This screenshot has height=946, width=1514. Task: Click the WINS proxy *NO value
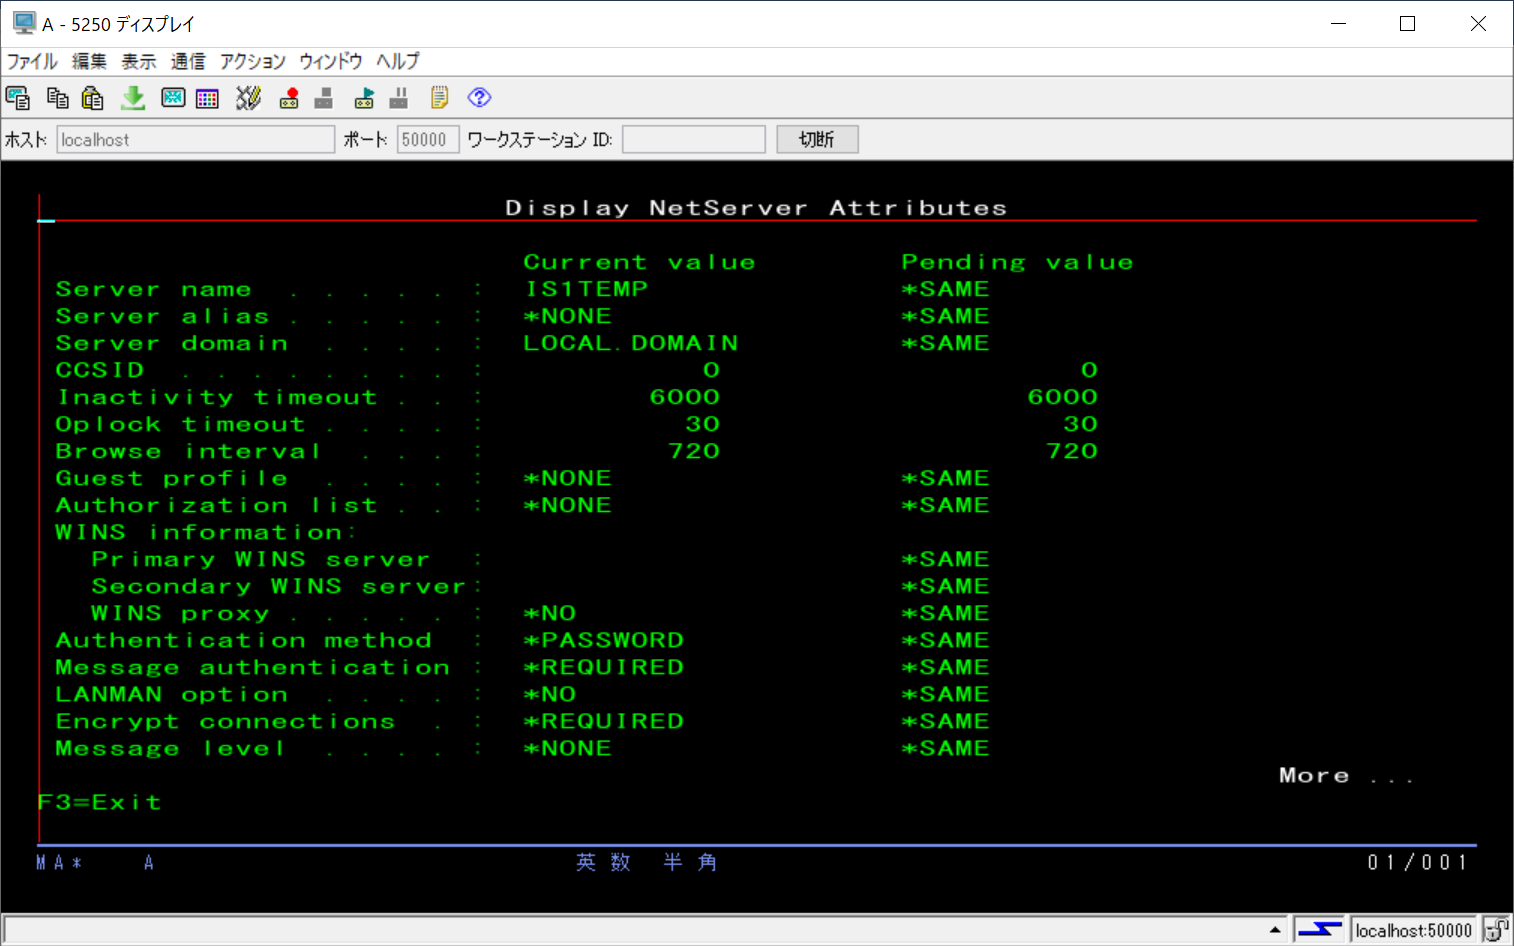(550, 613)
